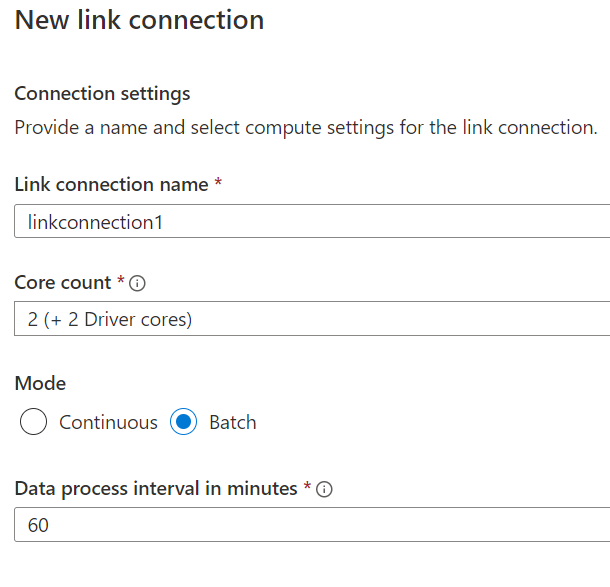Select the Batch mode radio button

(x=183, y=422)
